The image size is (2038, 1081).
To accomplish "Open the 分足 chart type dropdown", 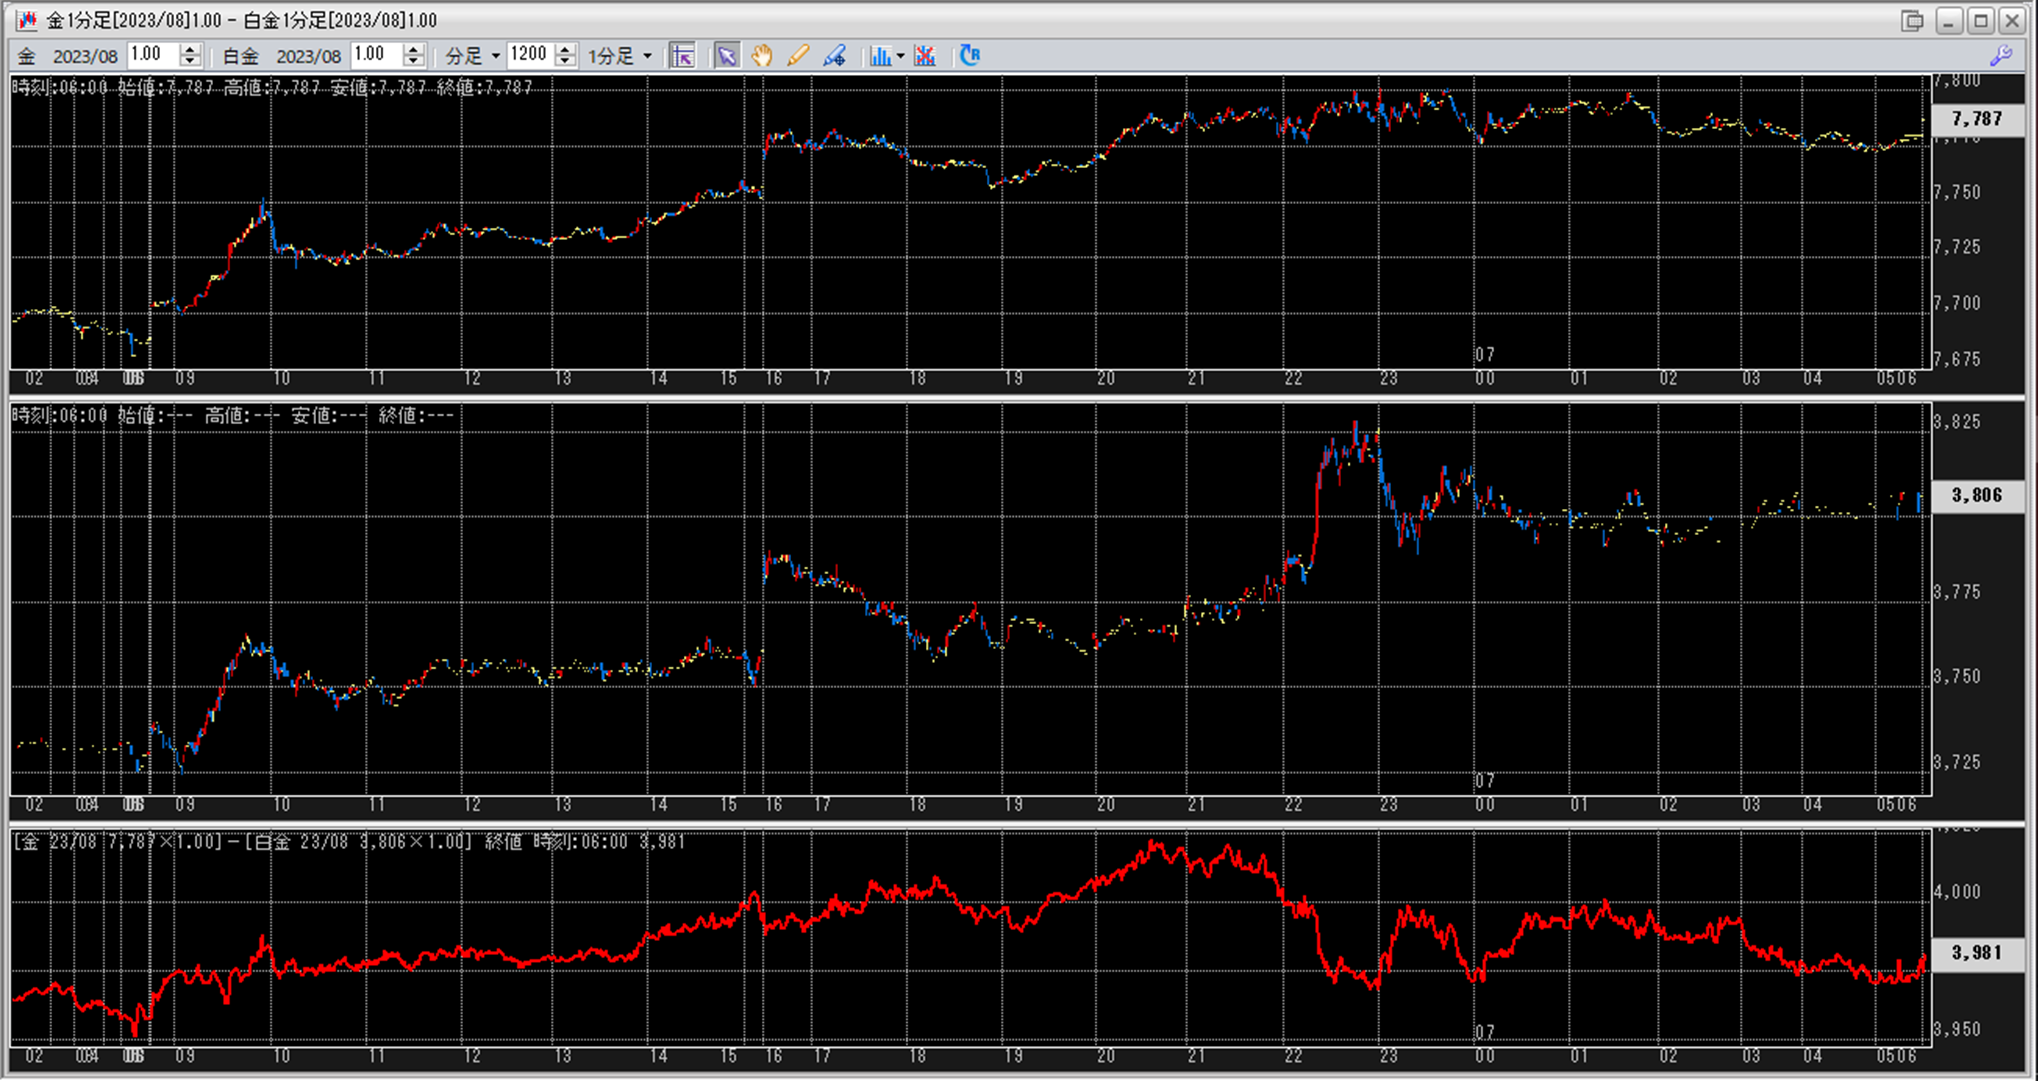I will pyautogui.click(x=473, y=56).
